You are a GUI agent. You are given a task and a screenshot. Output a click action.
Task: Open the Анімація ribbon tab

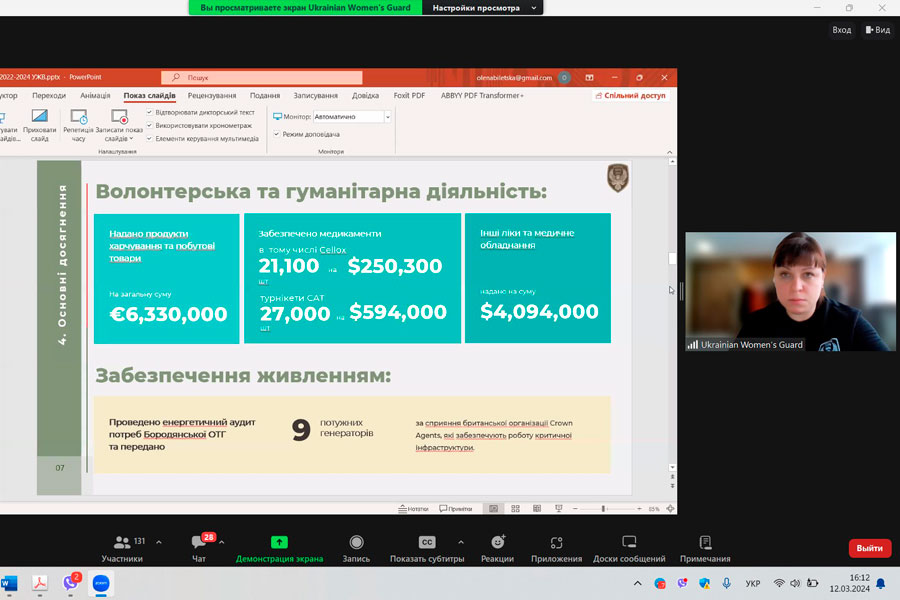95,95
